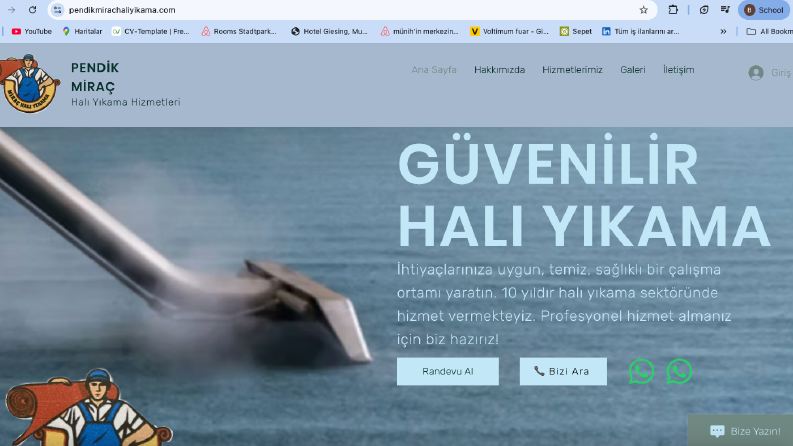The height and width of the screenshot is (446, 793).
Task: Click the Giriş login link
Action: tap(781, 73)
